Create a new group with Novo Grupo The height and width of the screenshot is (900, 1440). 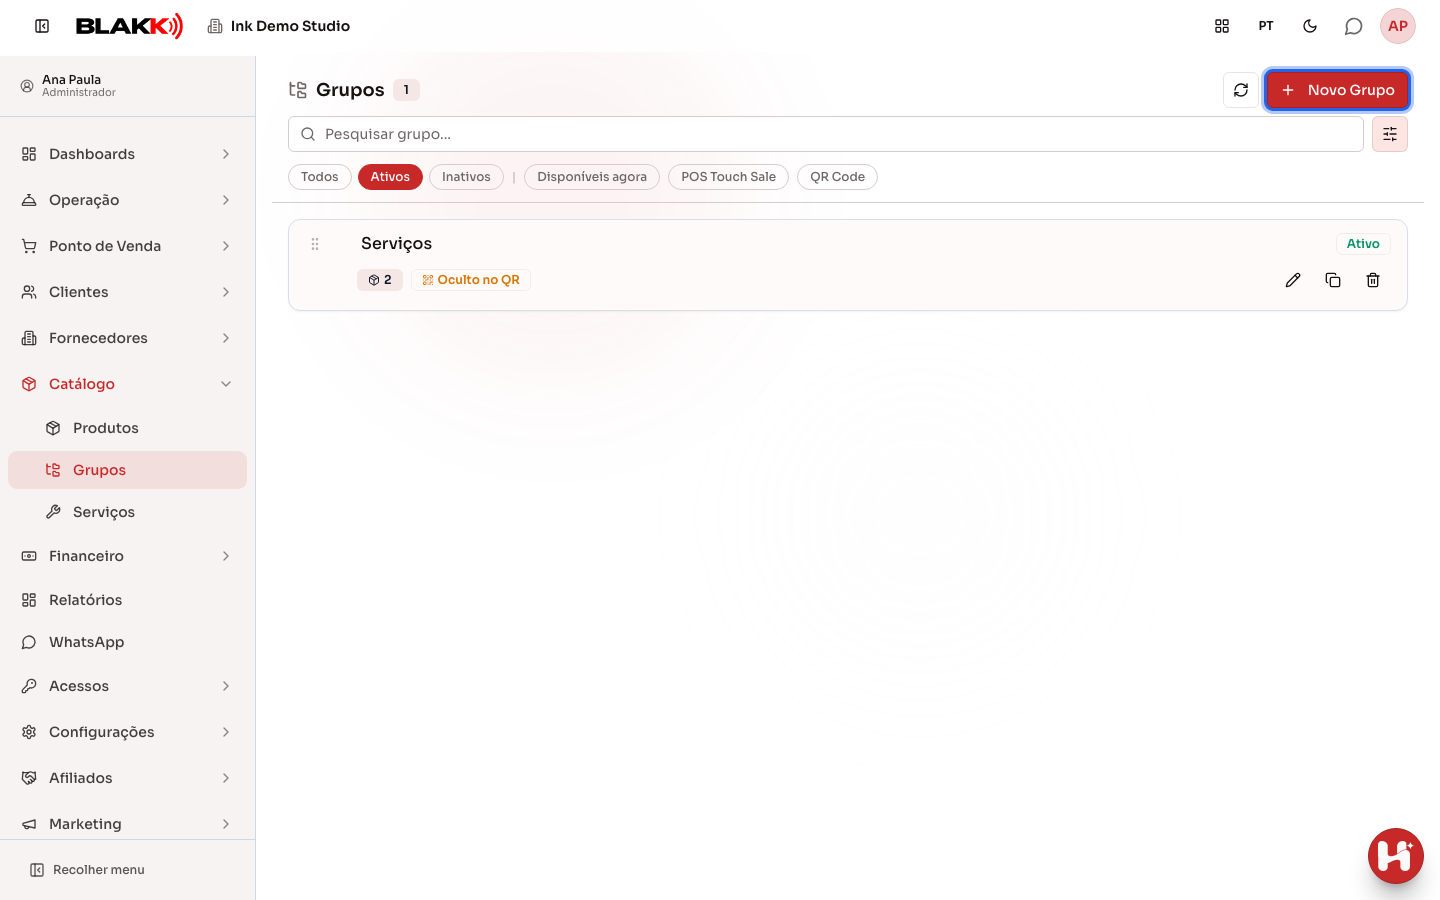pyautogui.click(x=1337, y=90)
